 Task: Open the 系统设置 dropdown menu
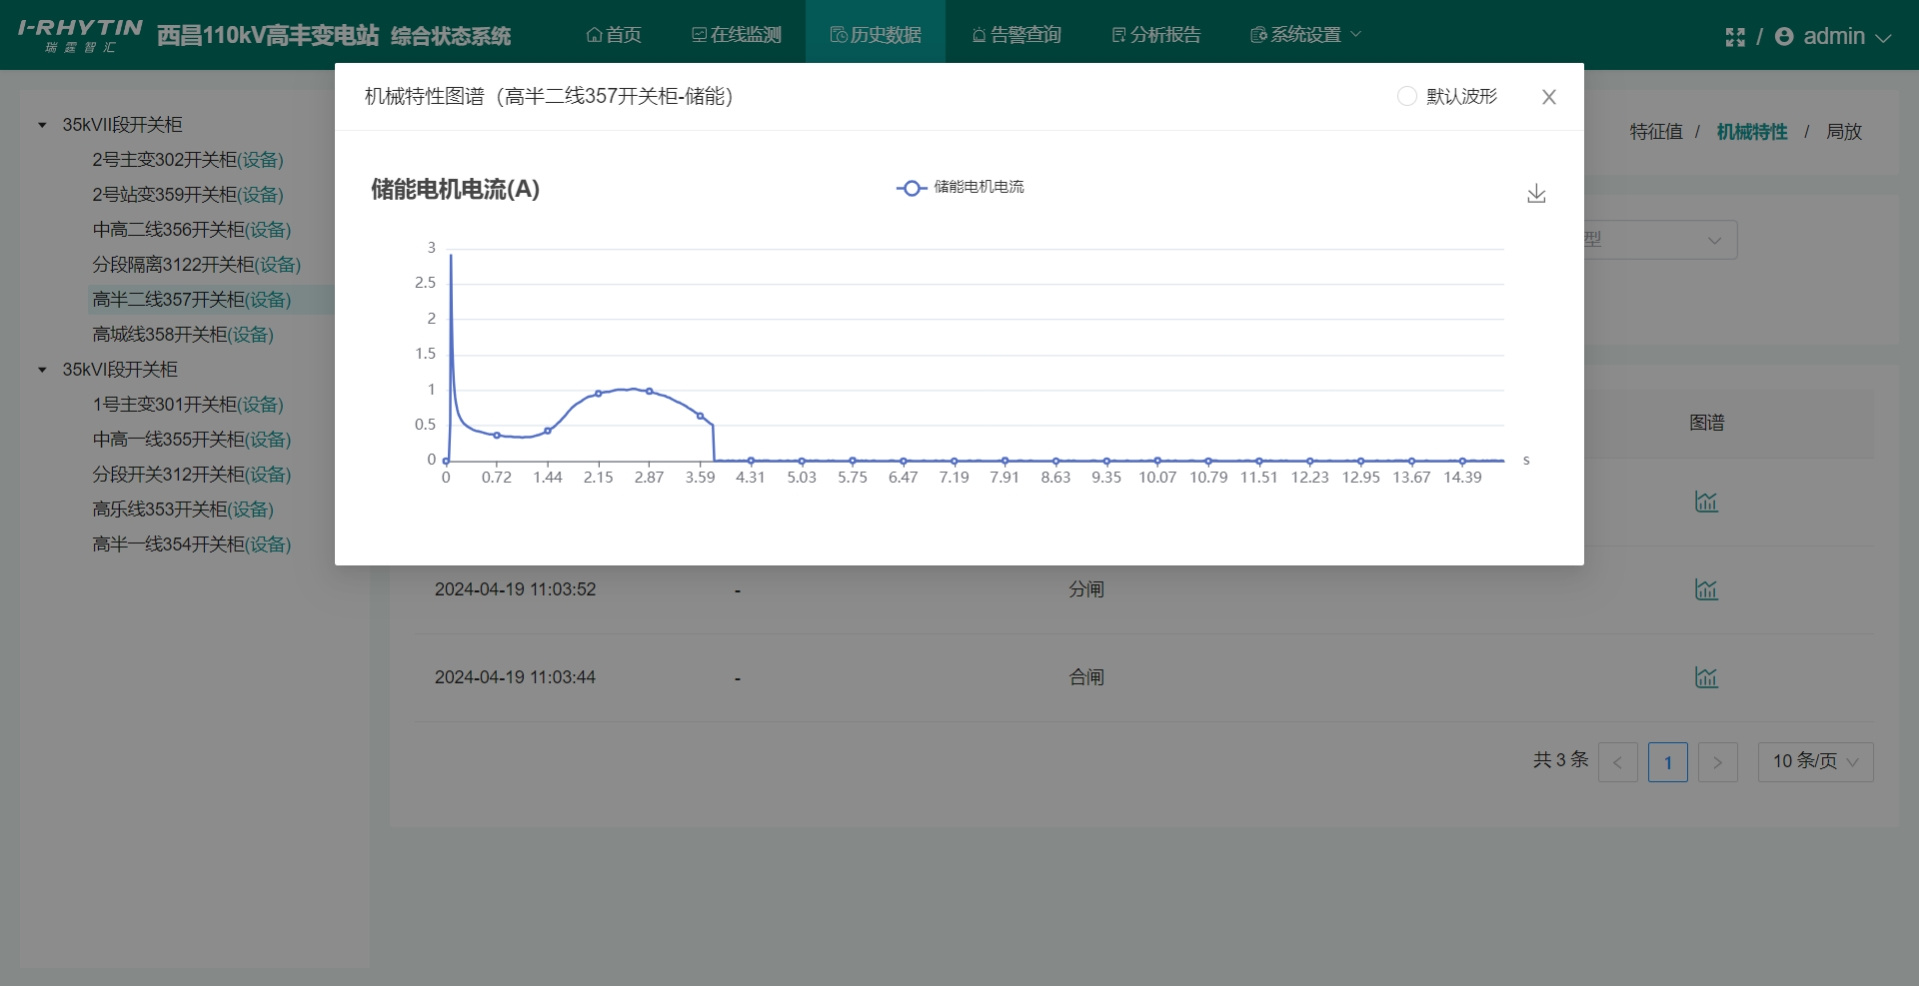1305,35
